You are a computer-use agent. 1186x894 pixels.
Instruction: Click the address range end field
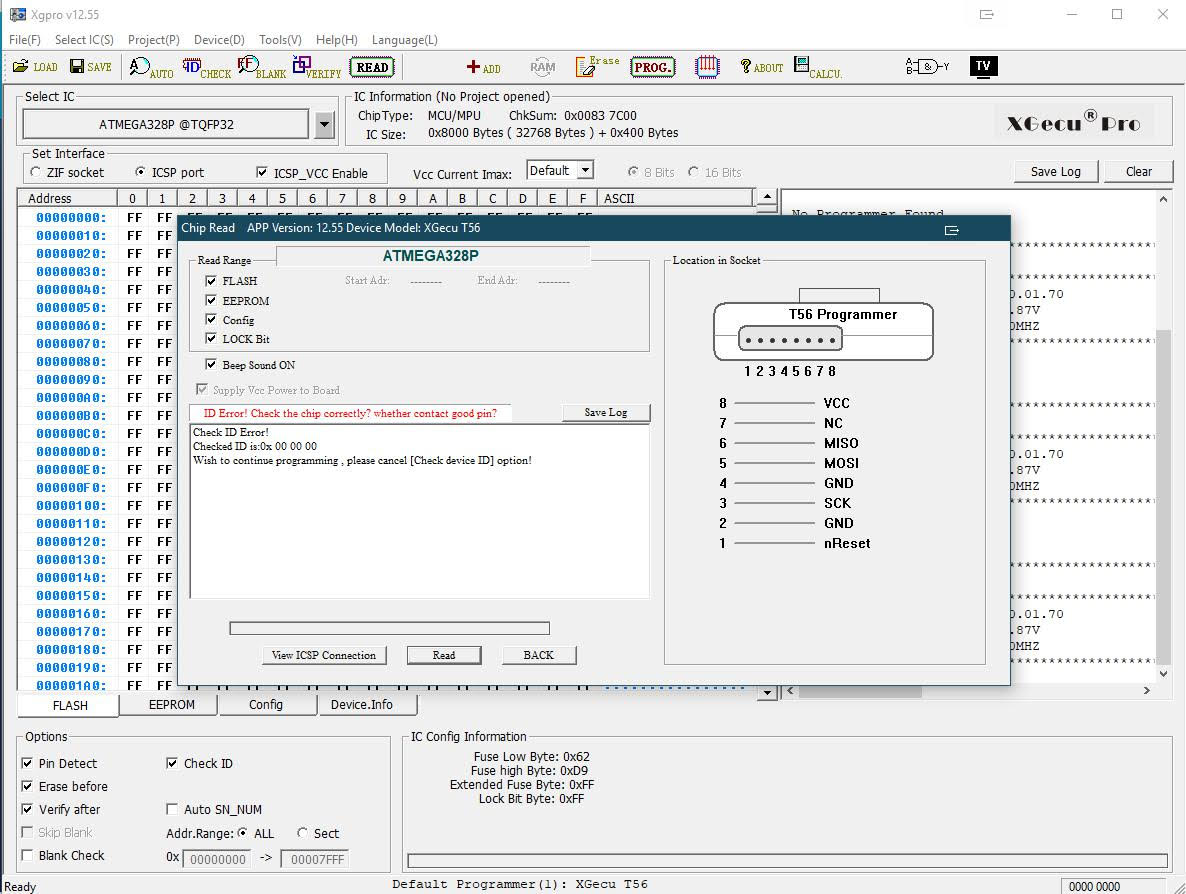click(x=314, y=859)
